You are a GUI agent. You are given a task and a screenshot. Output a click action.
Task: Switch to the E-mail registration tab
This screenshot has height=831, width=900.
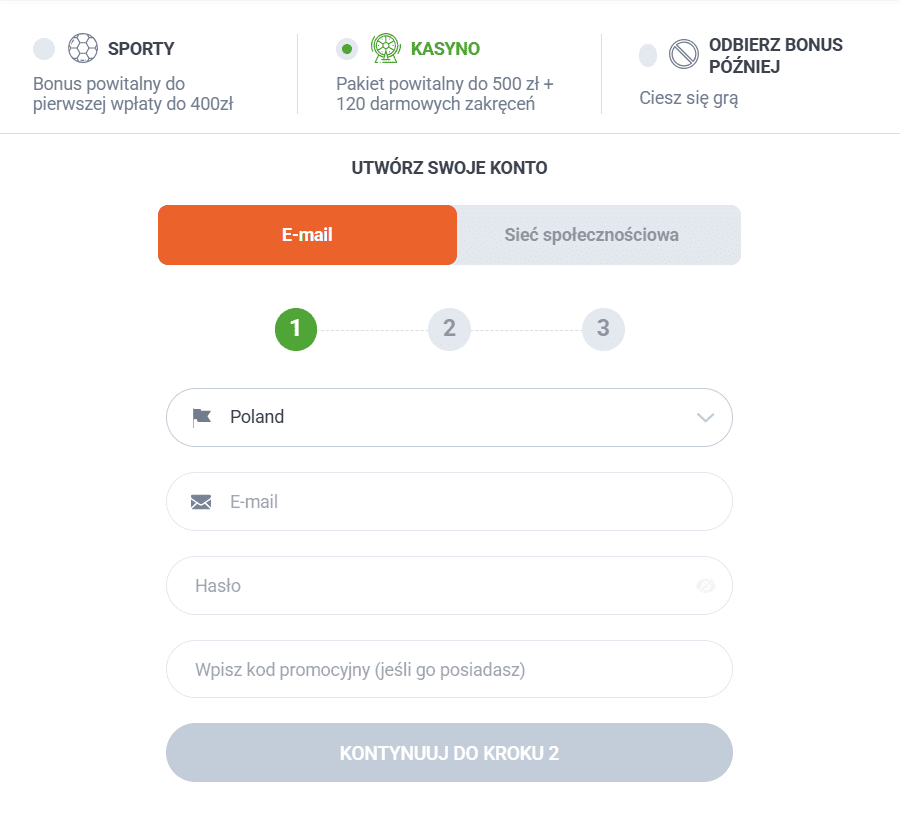[x=307, y=235]
